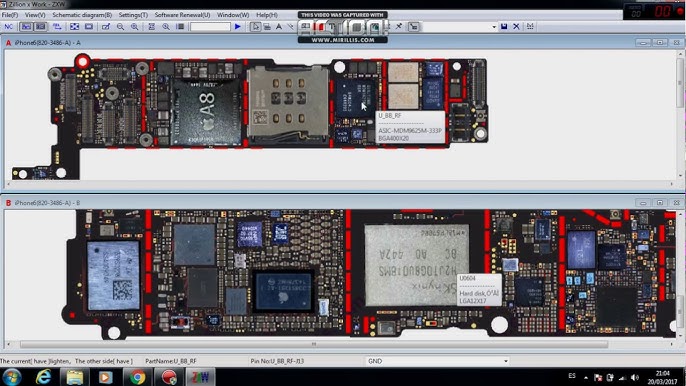Open the View(V) menu

pyautogui.click(x=35, y=15)
